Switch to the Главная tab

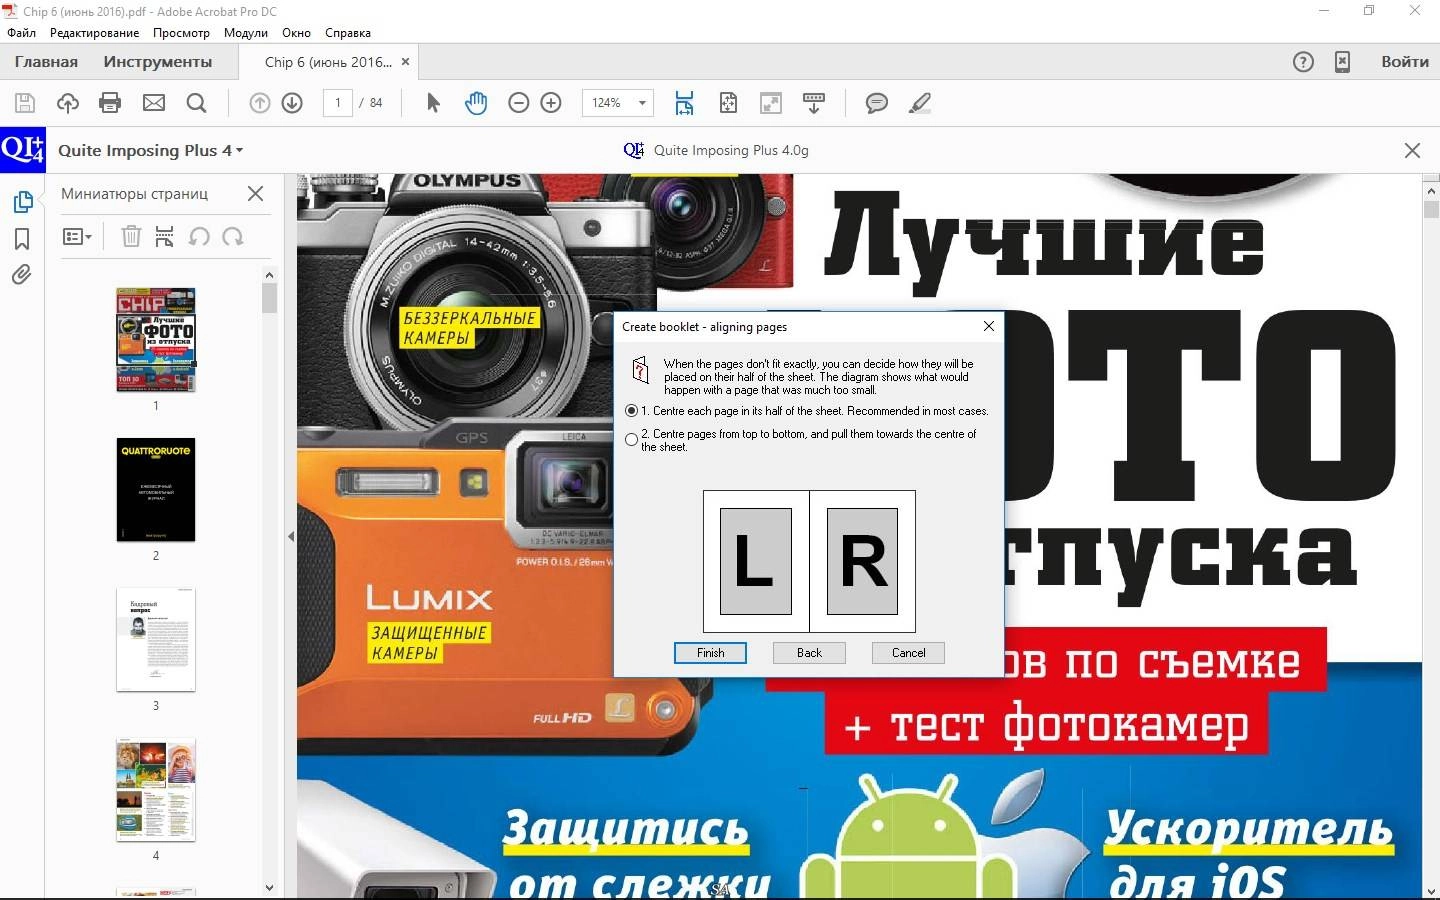click(46, 62)
